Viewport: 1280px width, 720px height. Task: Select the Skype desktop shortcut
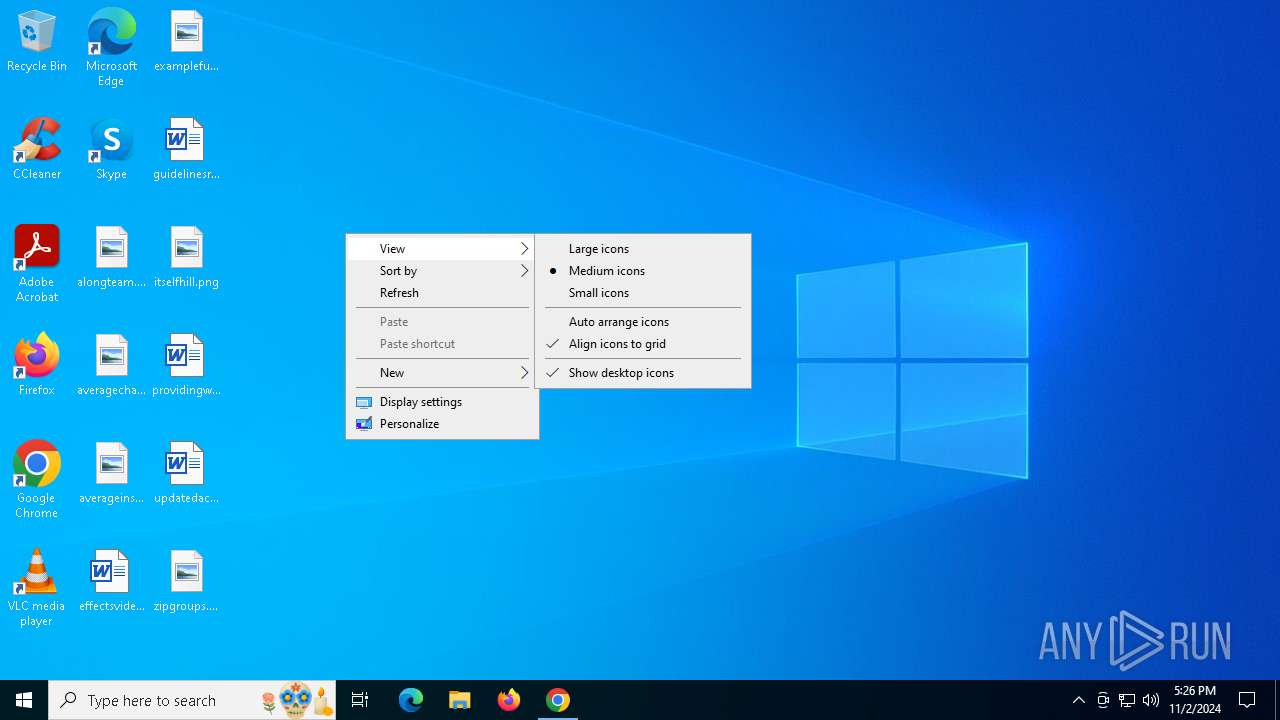pyautogui.click(x=111, y=150)
